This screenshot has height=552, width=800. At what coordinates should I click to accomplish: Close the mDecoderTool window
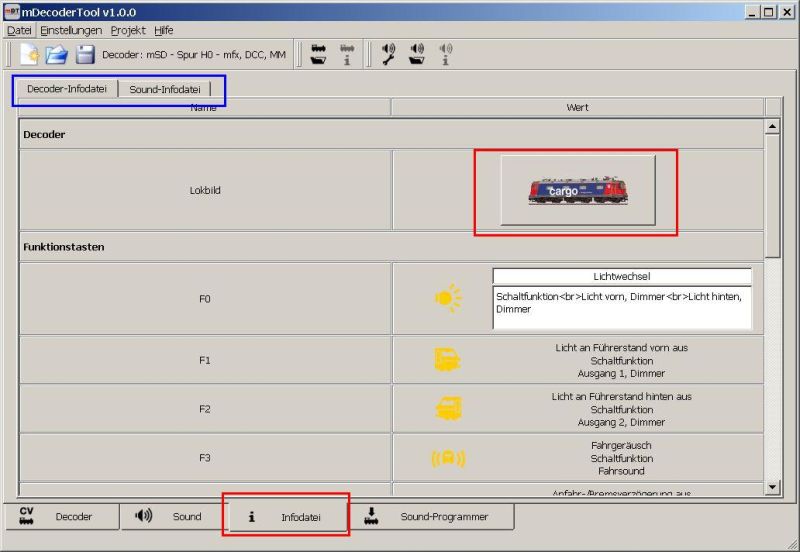click(787, 12)
